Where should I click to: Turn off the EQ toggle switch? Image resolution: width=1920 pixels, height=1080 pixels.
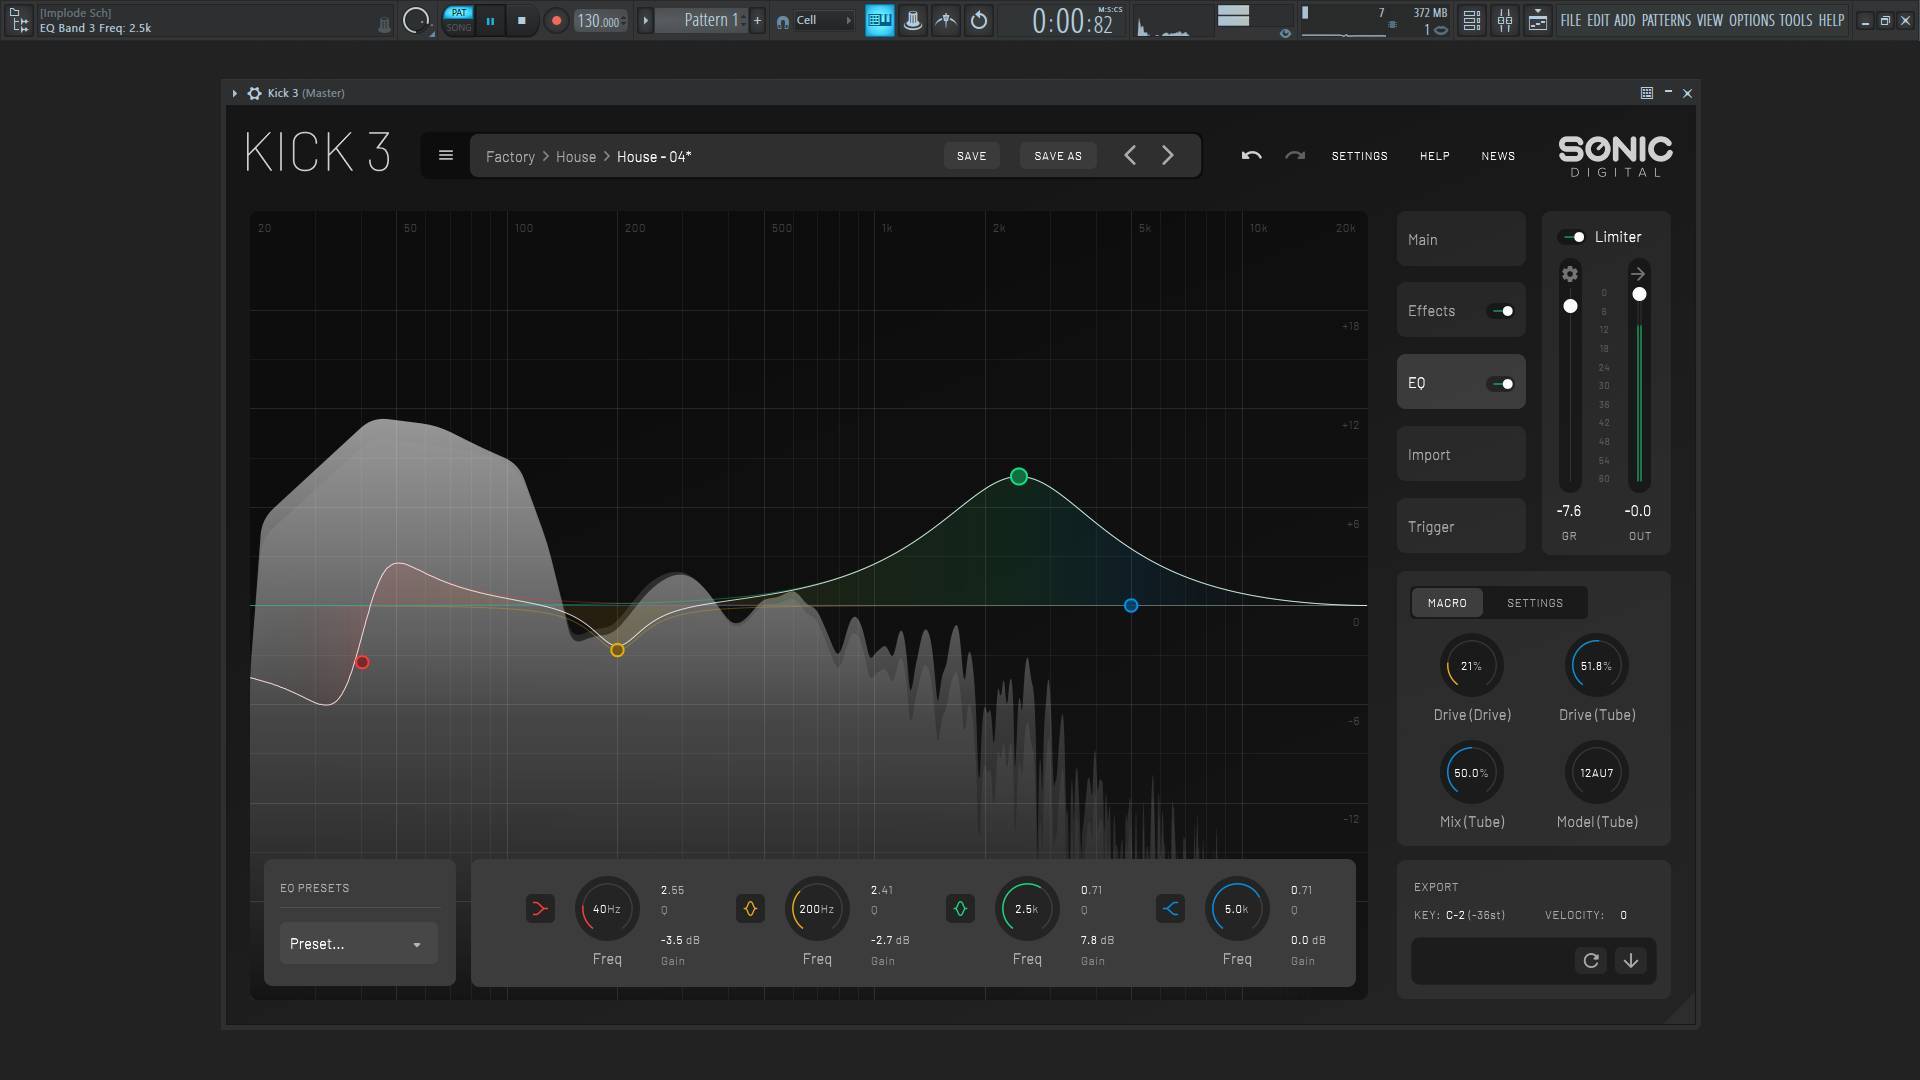pos(1501,384)
